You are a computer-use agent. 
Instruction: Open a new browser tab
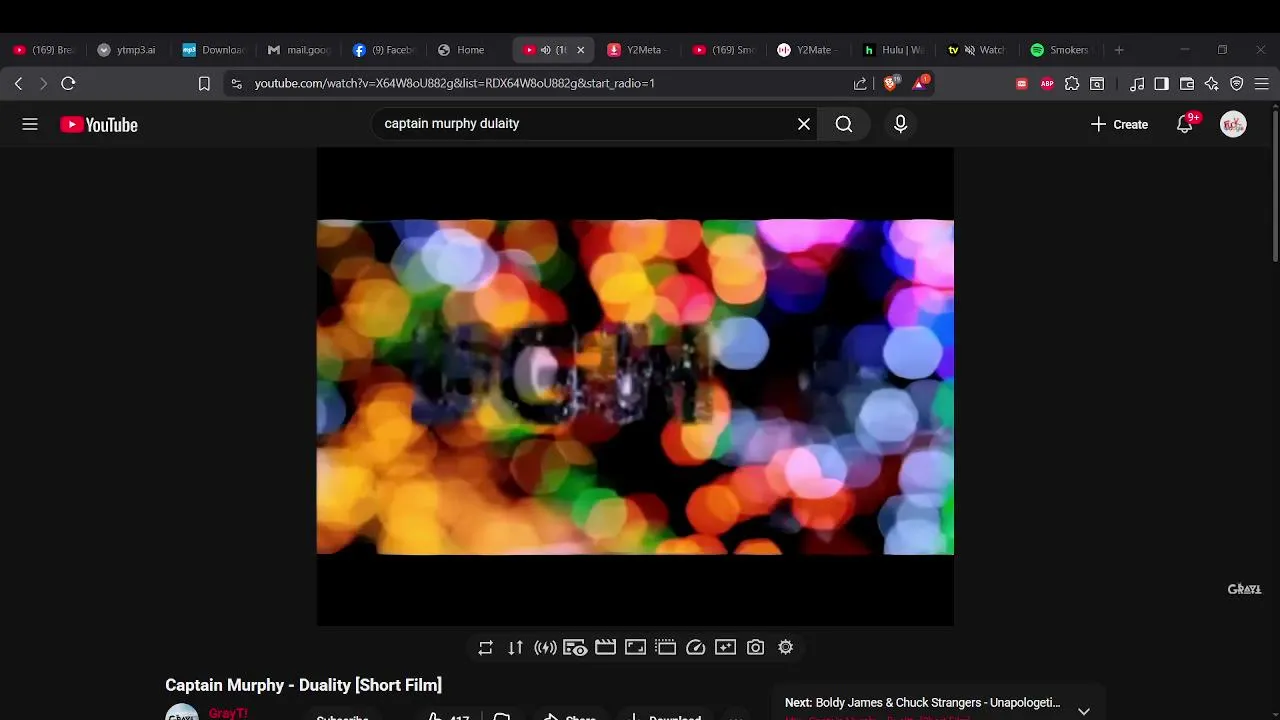(x=1119, y=50)
